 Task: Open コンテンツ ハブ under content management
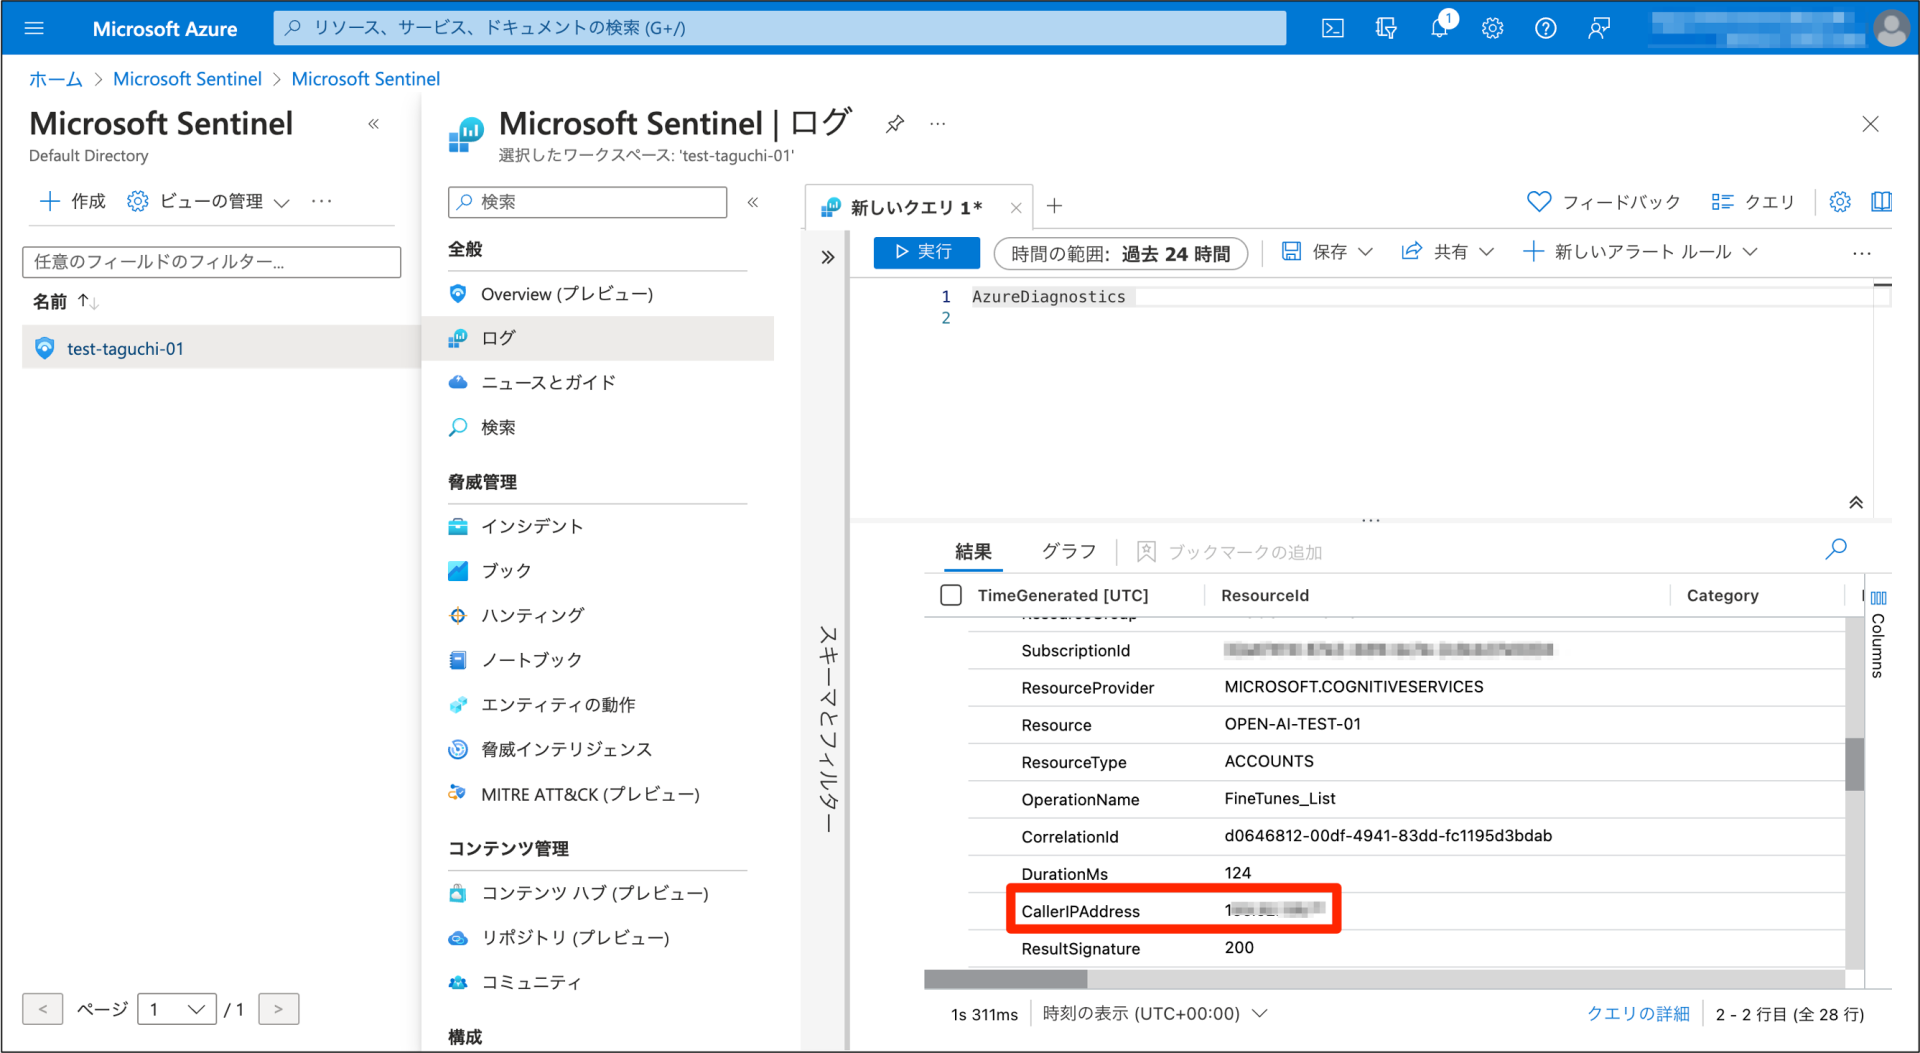tap(594, 892)
